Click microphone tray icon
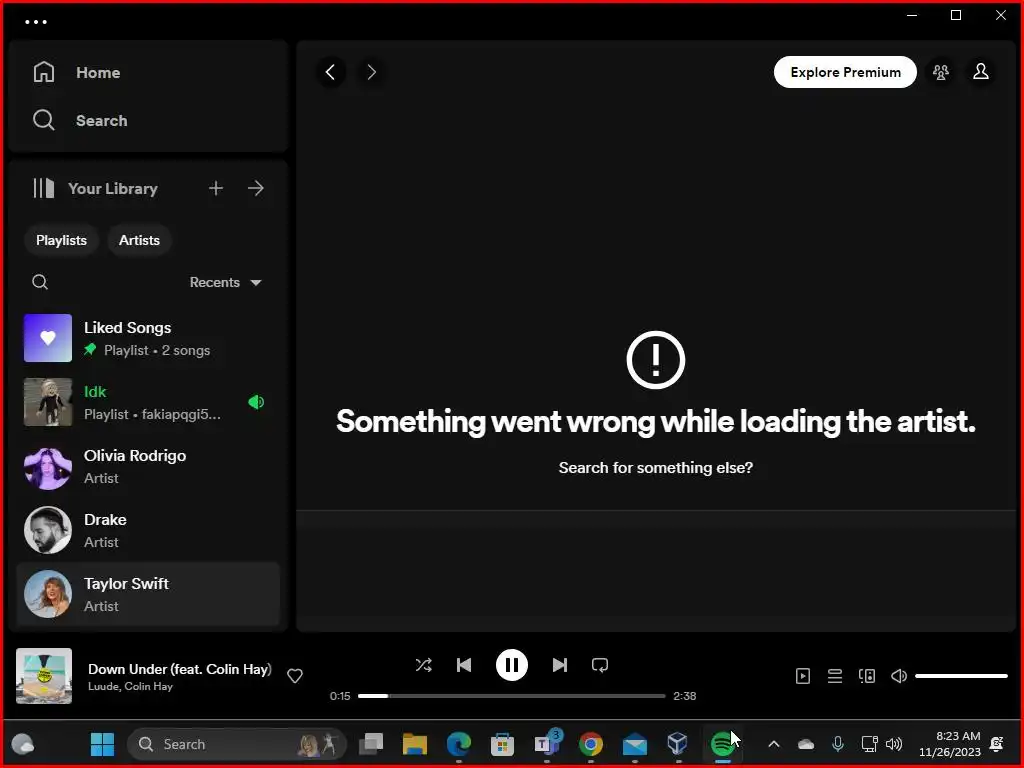1024x768 pixels. point(838,744)
